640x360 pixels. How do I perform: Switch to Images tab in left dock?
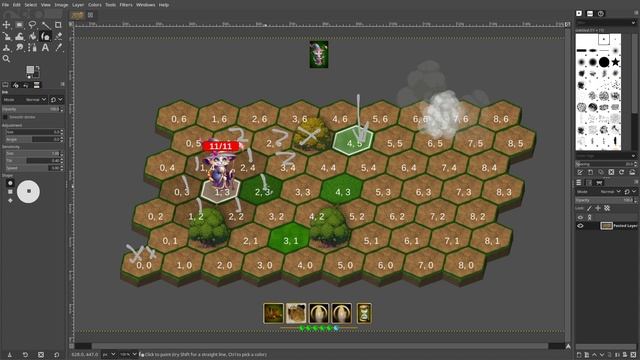coord(36,85)
